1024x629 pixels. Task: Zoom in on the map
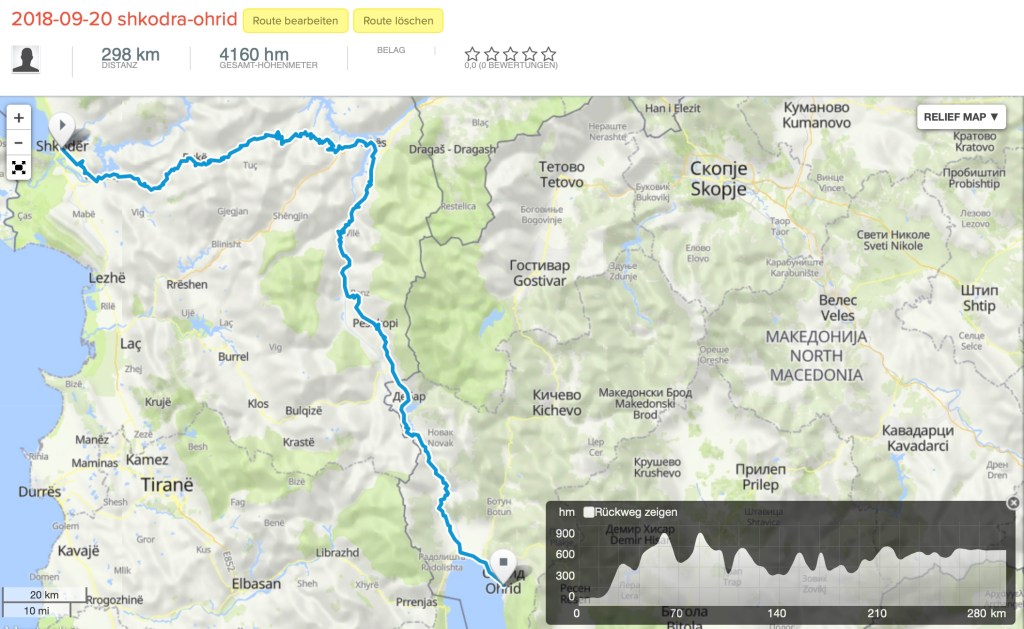(x=18, y=118)
